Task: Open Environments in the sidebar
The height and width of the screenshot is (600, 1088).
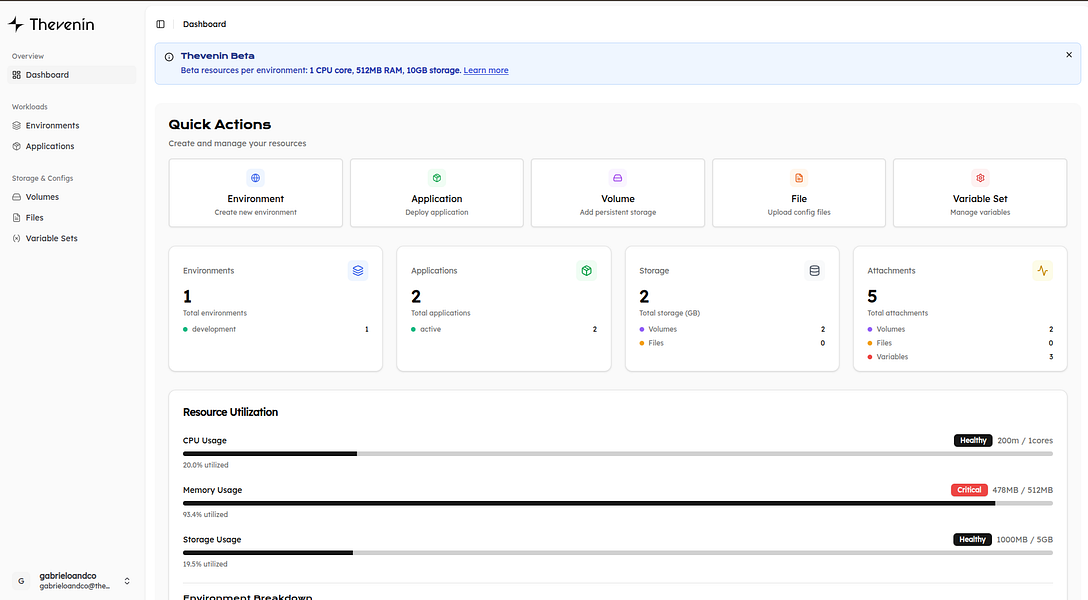Action: point(71,126)
